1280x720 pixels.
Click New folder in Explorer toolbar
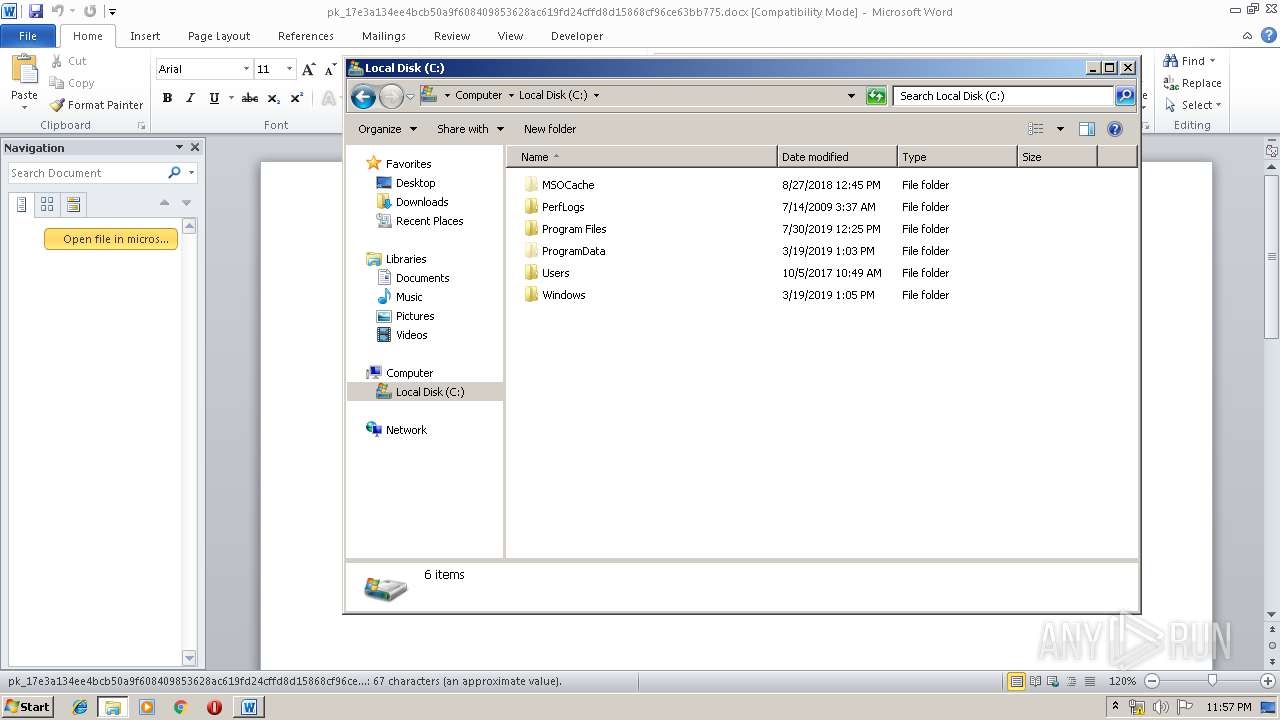[550, 129]
